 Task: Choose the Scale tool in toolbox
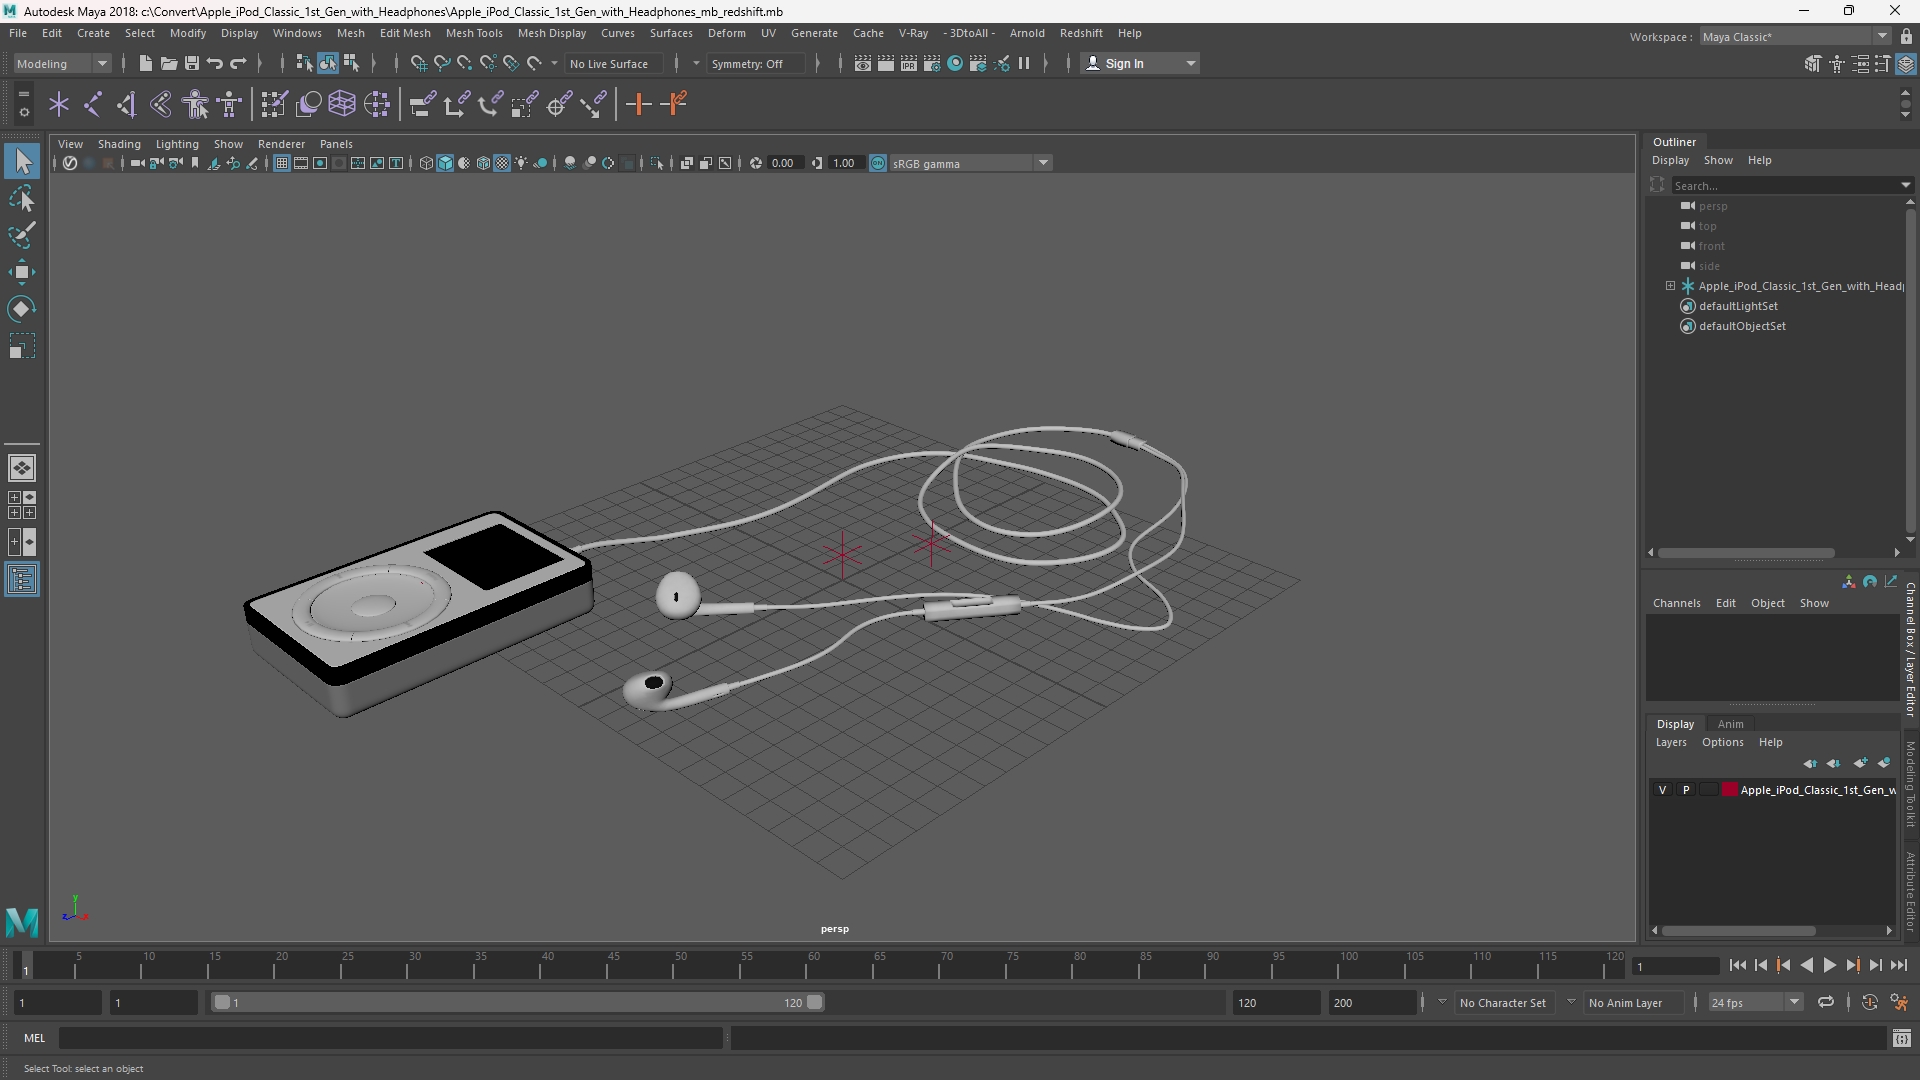pos(22,346)
